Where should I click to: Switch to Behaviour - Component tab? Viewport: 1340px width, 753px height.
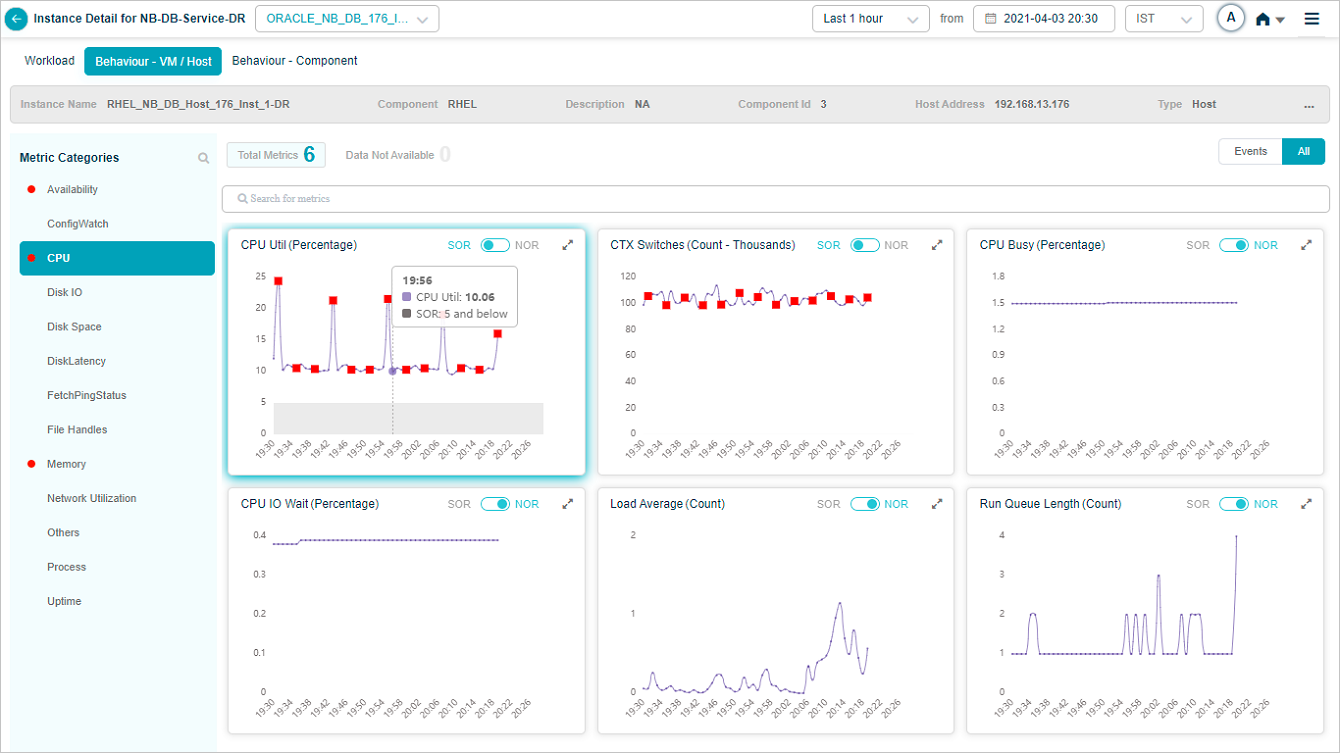[x=294, y=61]
